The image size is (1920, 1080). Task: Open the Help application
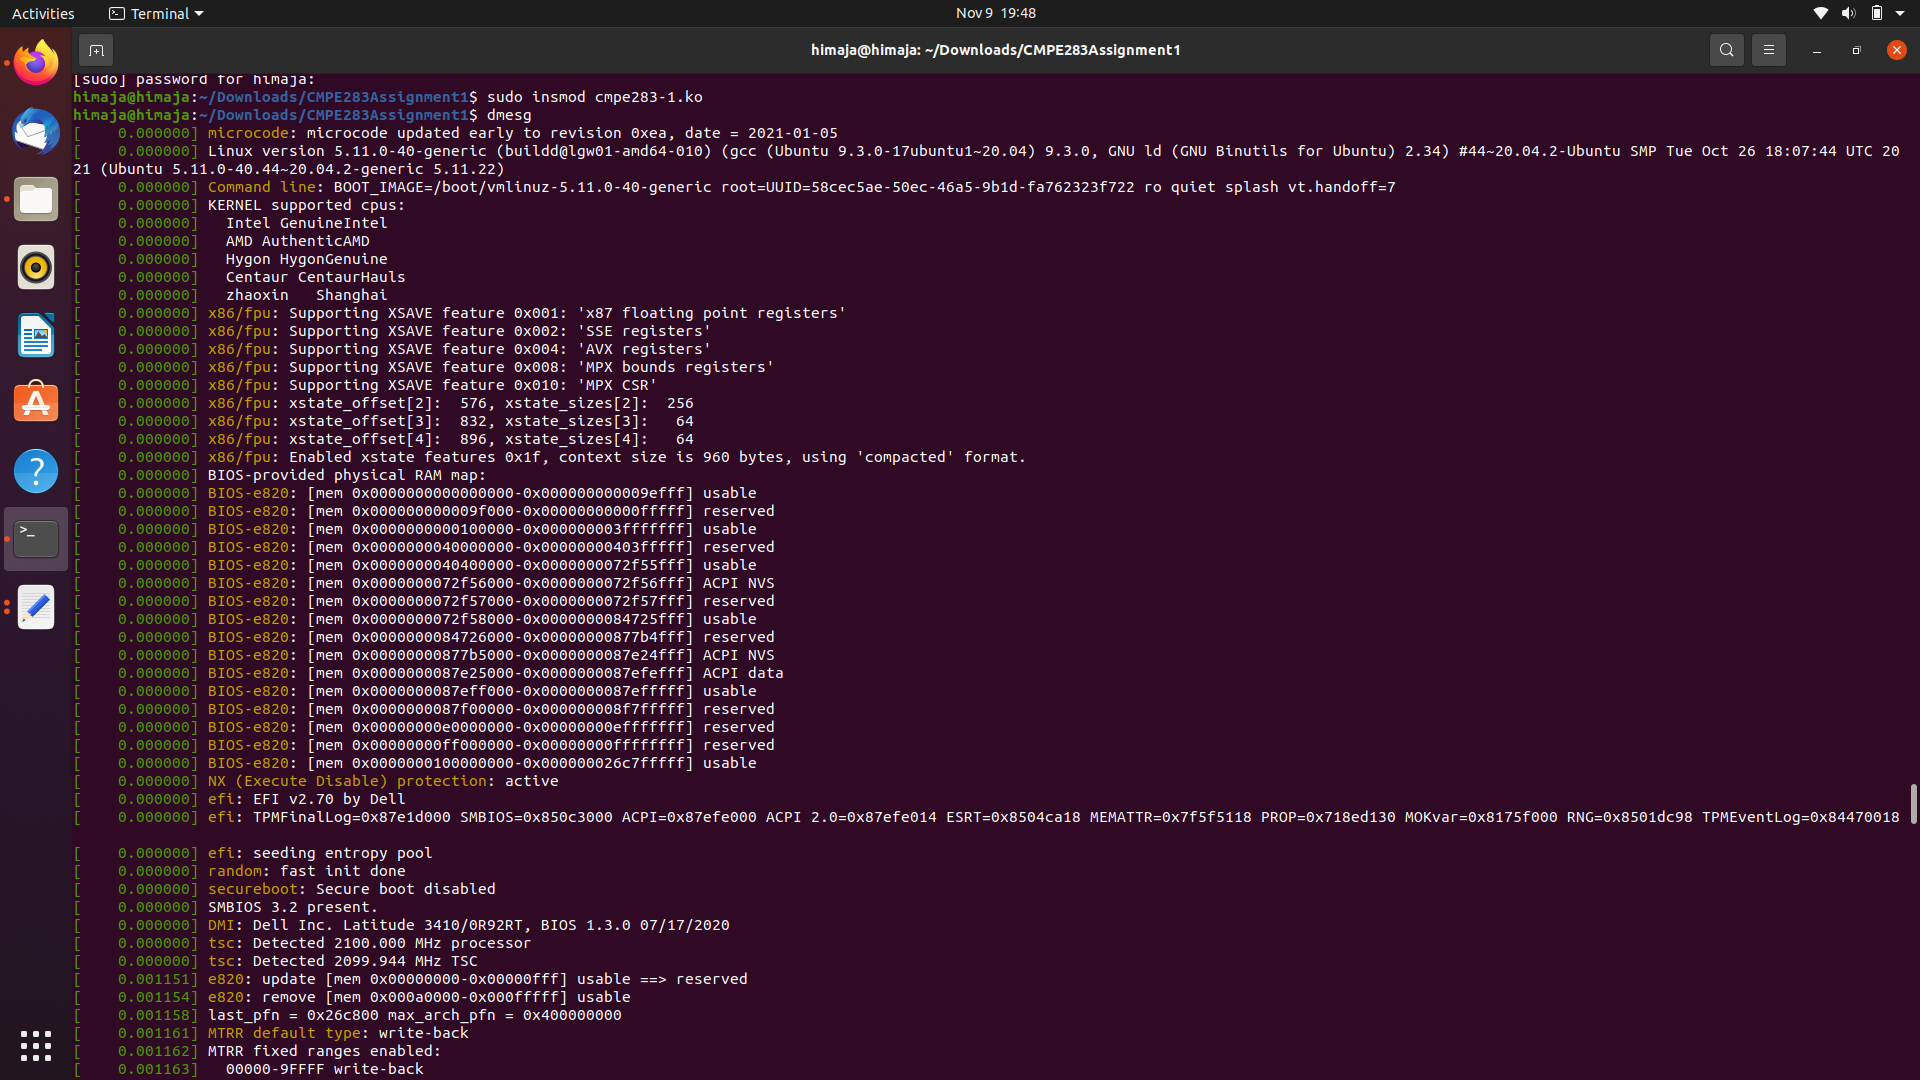tap(36, 471)
